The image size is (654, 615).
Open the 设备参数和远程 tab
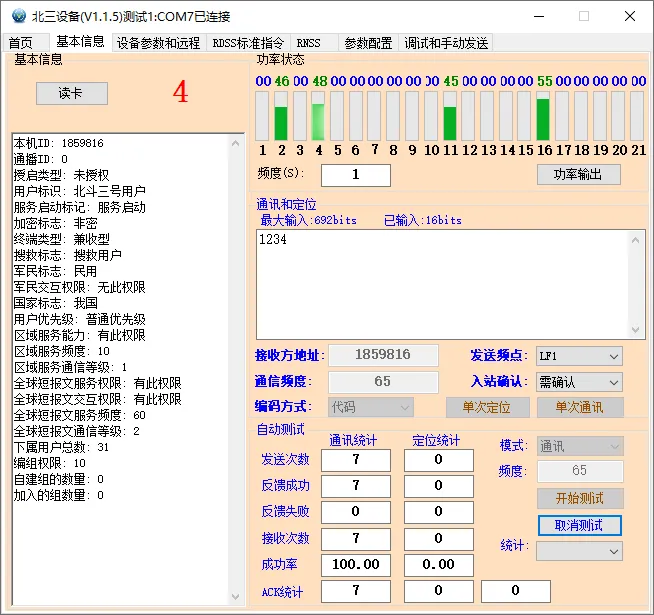pos(158,43)
